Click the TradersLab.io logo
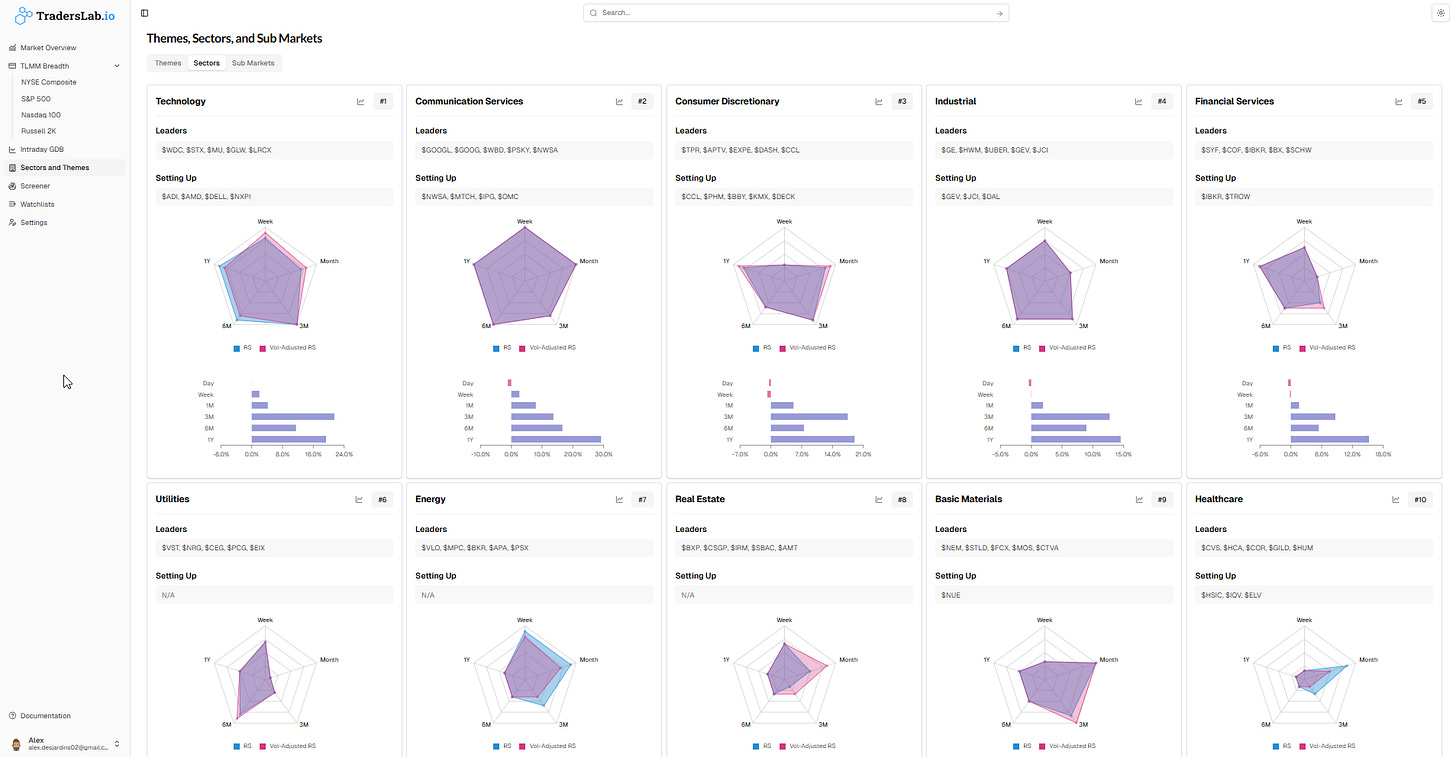 [x=65, y=15]
